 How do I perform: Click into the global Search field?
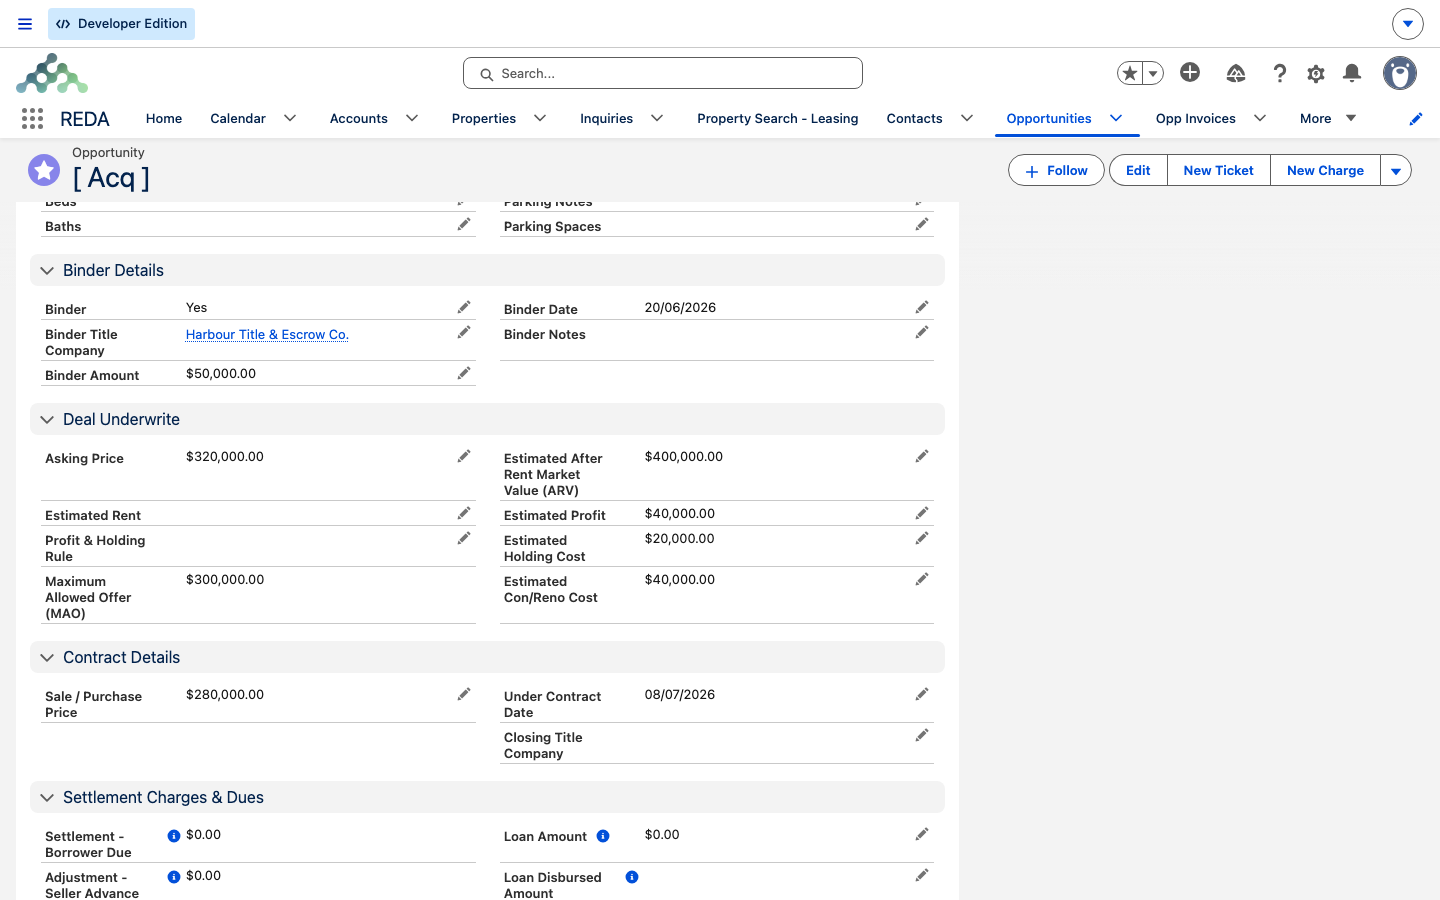[x=663, y=73]
